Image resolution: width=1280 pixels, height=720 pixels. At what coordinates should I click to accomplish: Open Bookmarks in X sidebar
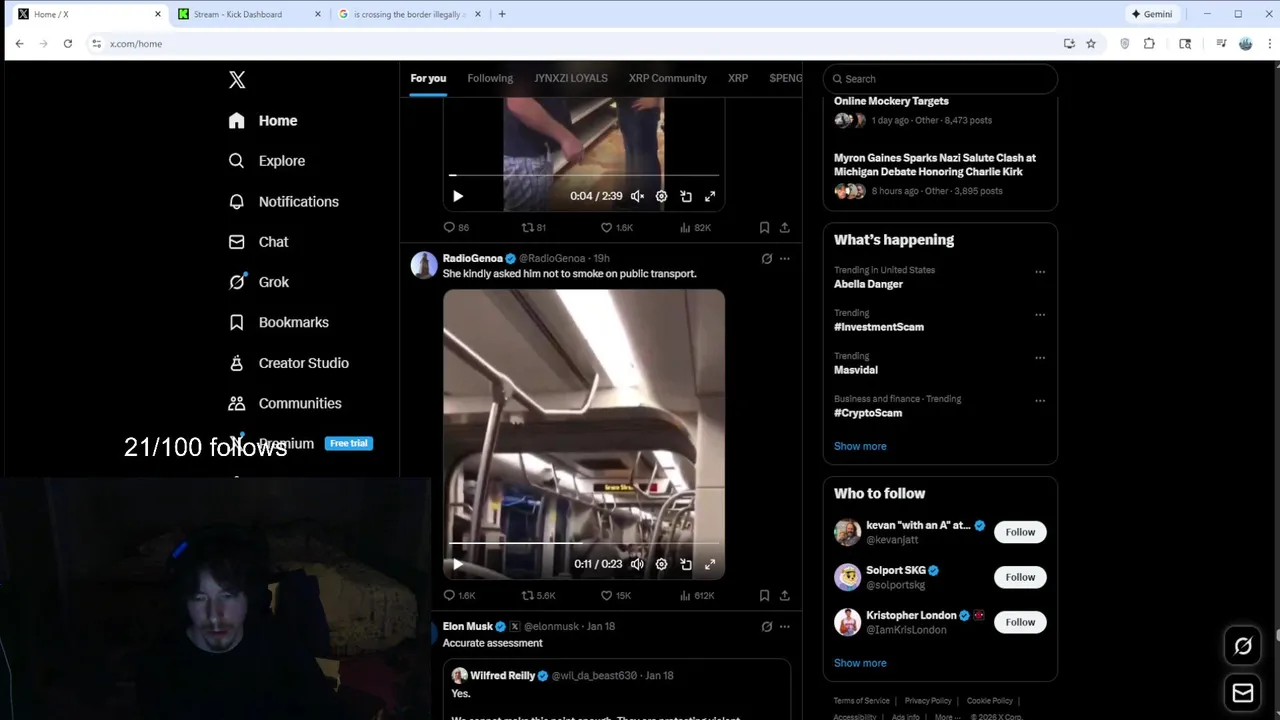[278, 322]
